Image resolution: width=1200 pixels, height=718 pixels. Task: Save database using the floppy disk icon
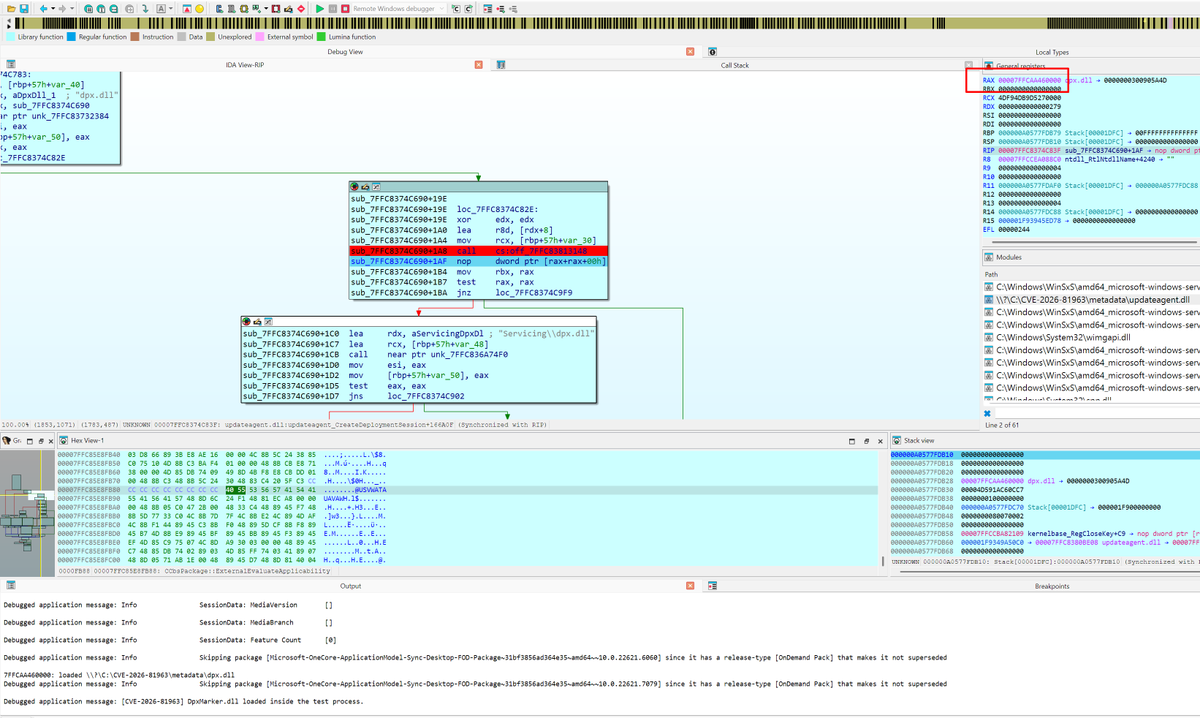tap(24, 8)
